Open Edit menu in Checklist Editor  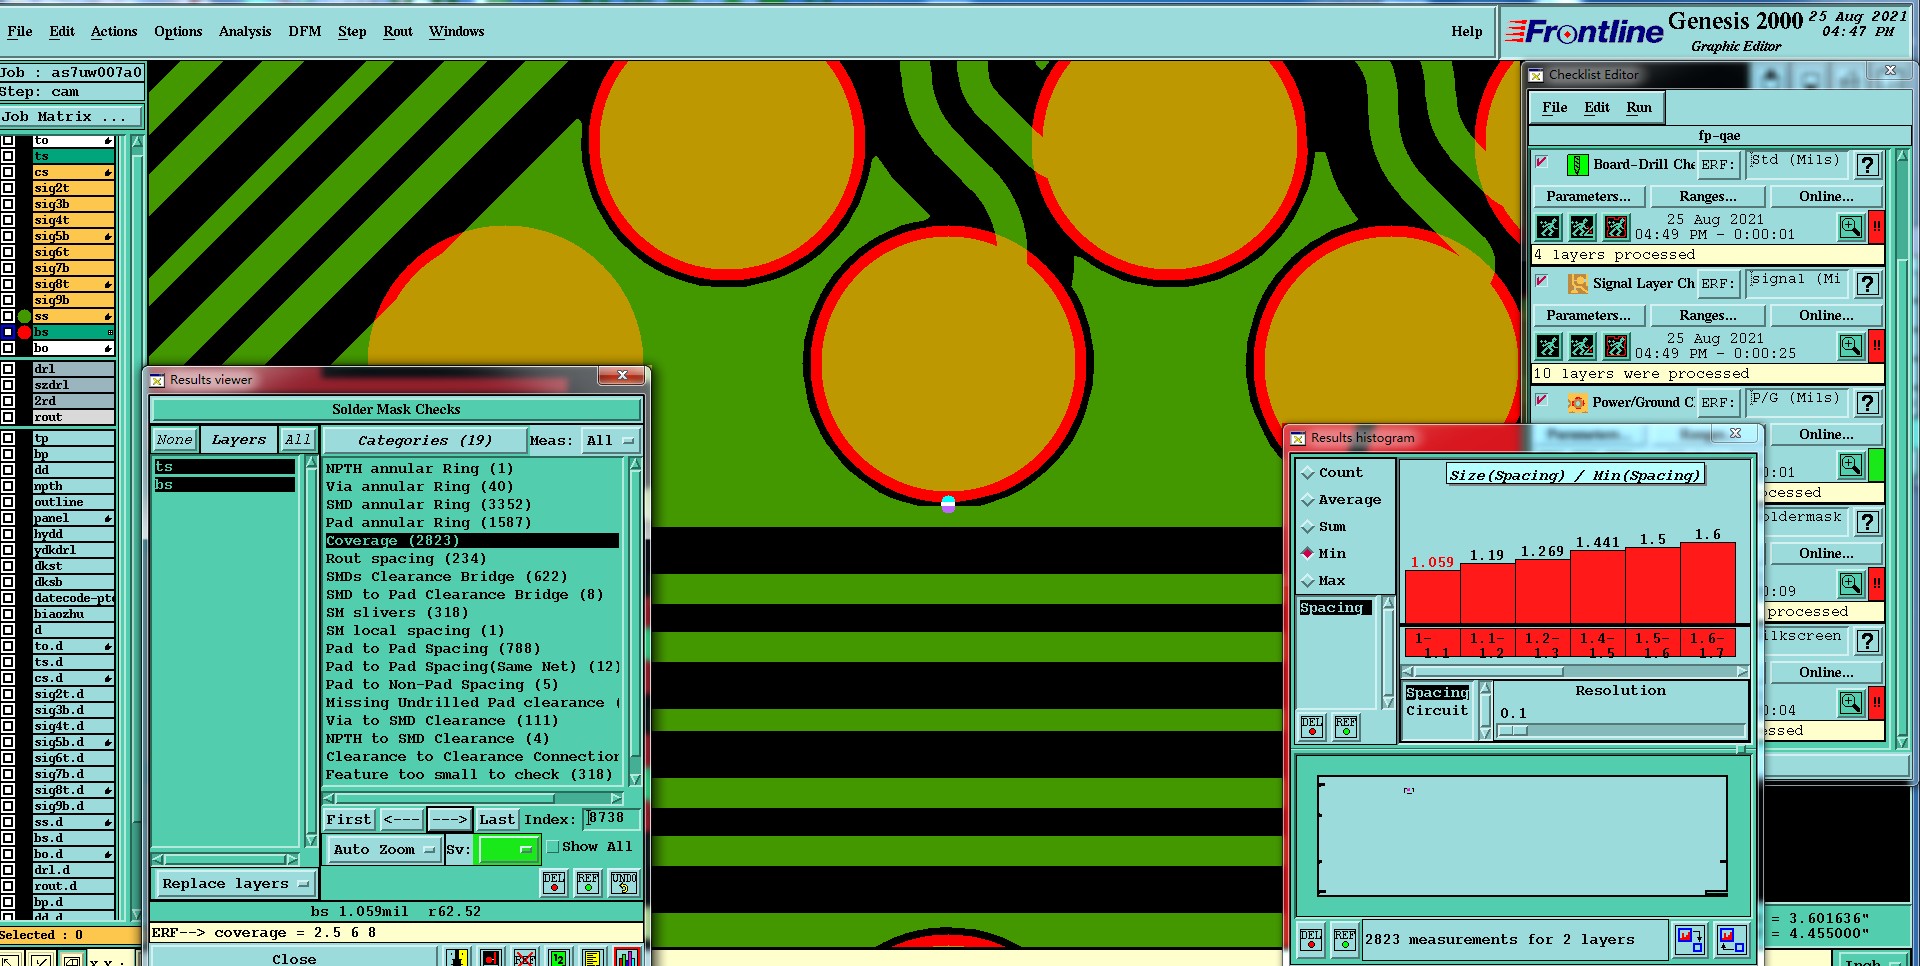coord(1597,108)
